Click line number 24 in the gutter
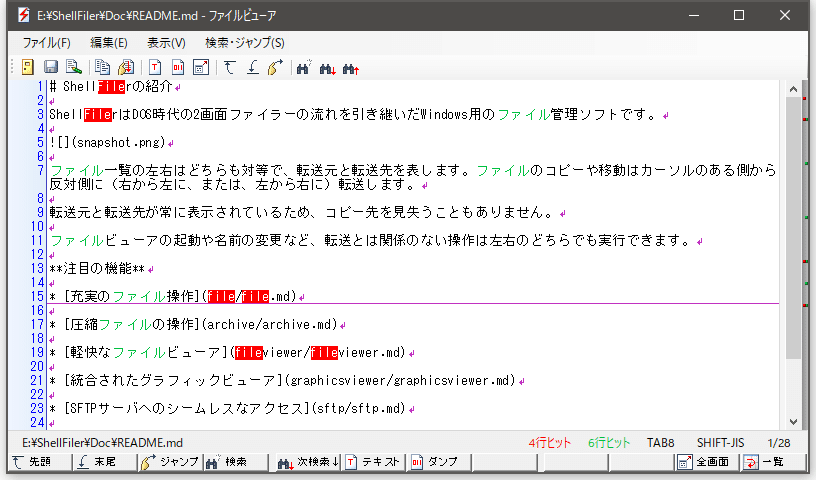Image resolution: width=816 pixels, height=480 pixels. (37, 423)
